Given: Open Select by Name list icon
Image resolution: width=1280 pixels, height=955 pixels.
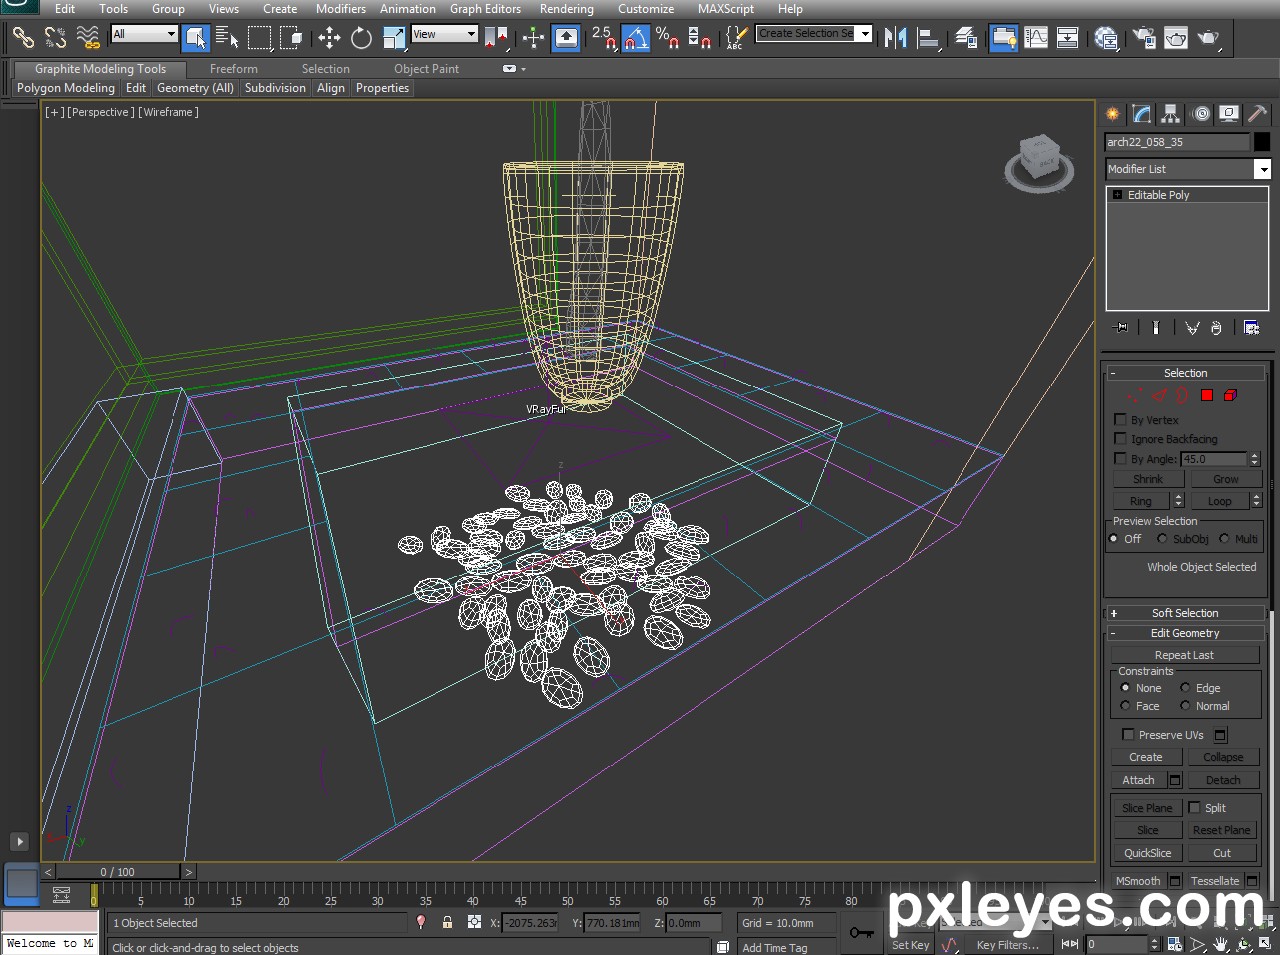Looking at the screenshot, I should point(227,38).
